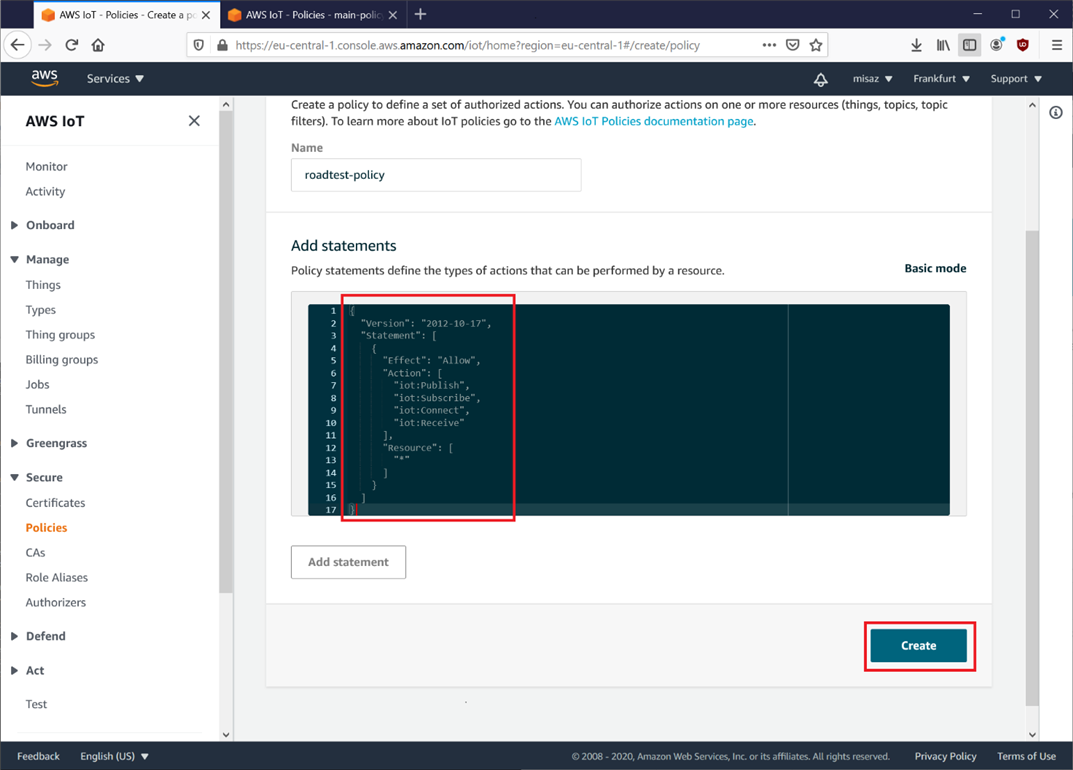Collapse the Manage section

[47, 259]
